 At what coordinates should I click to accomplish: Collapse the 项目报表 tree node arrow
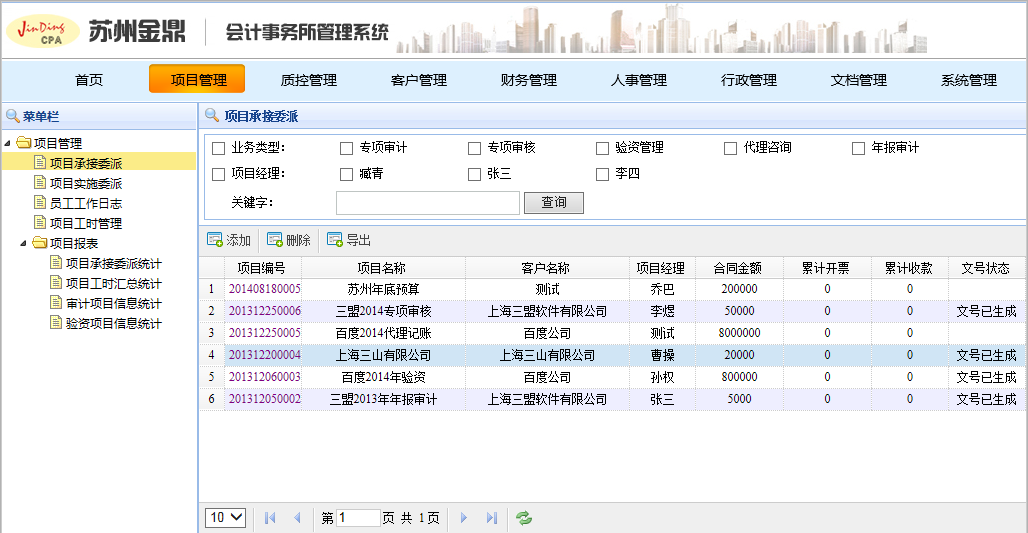[x=24, y=243]
